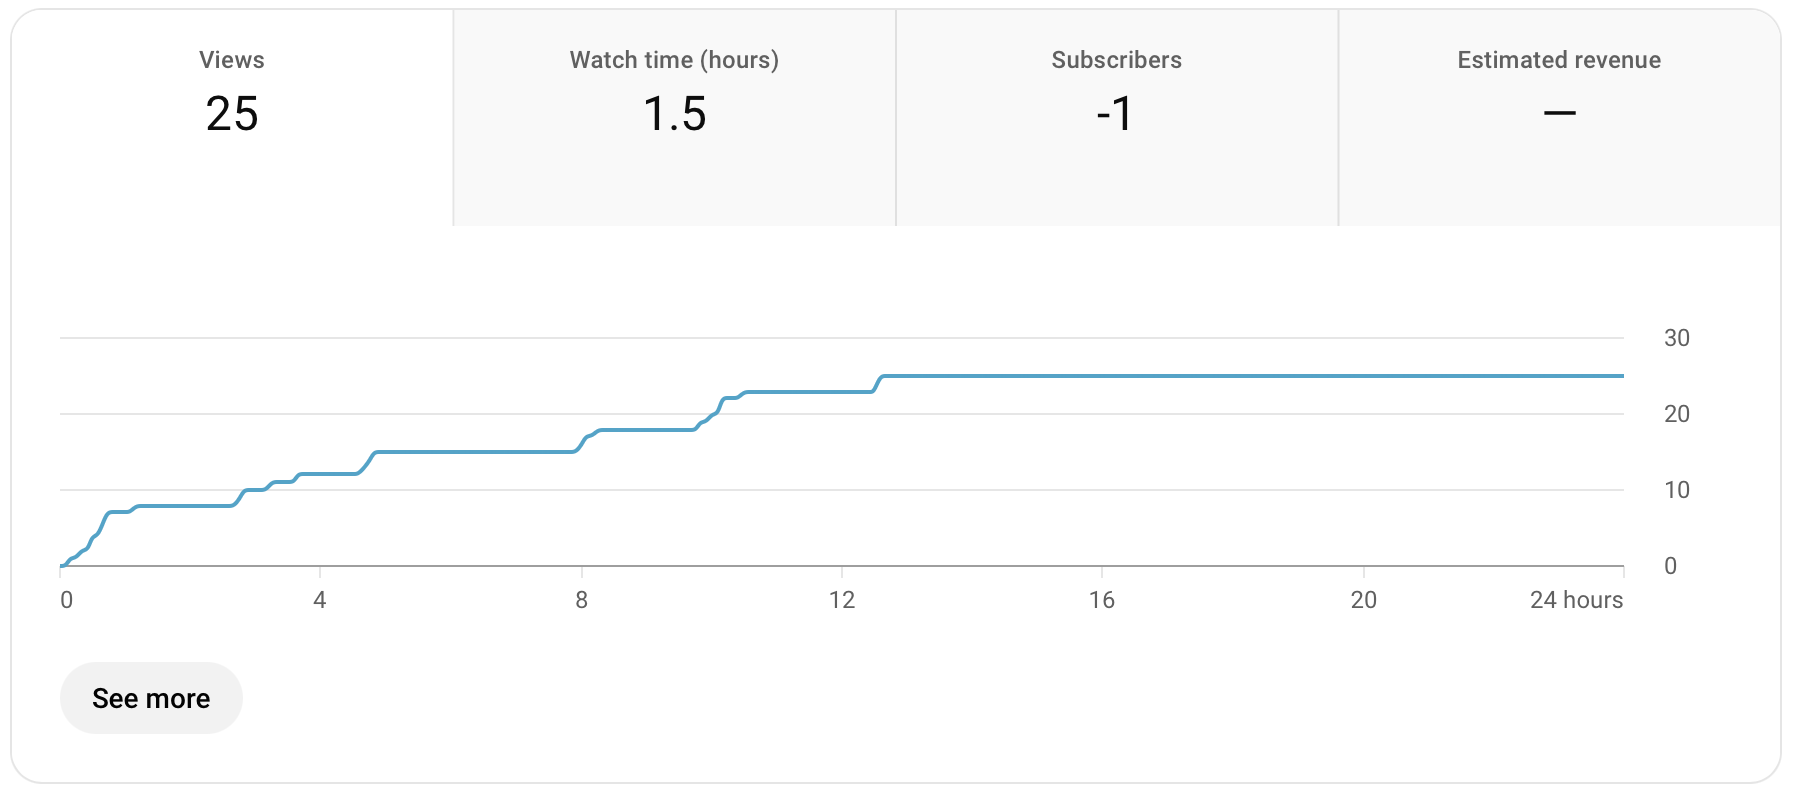Click the 4 label on the hours axis

tap(320, 600)
